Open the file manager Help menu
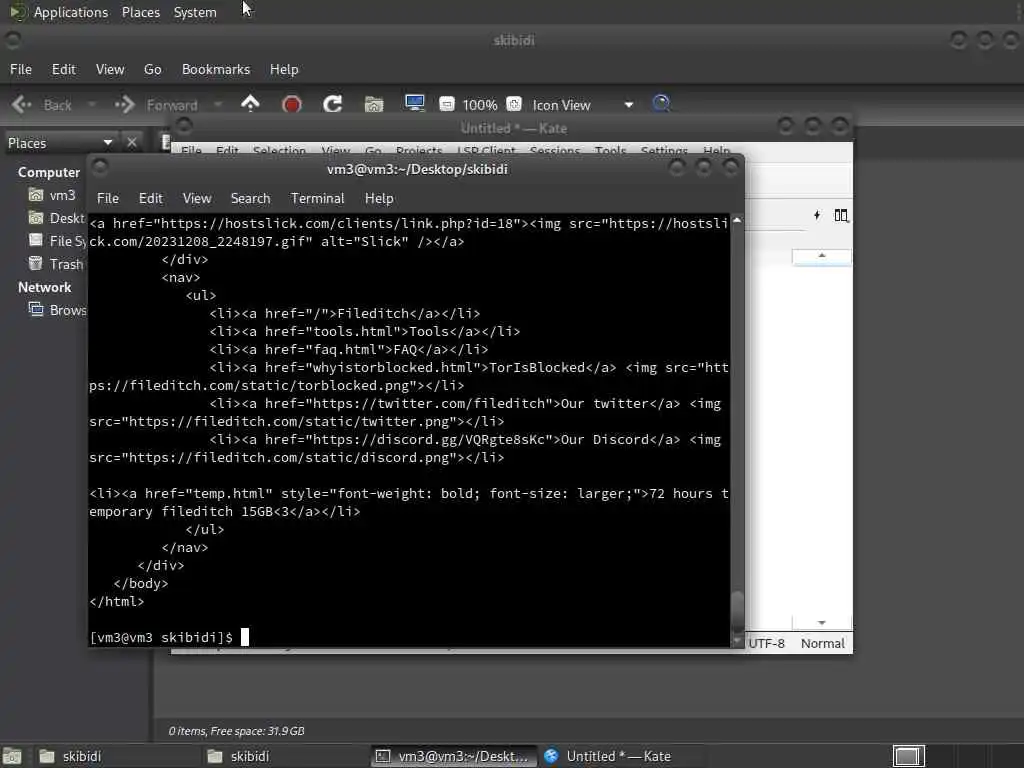Viewport: 1024px width, 768px height. tap(283, 69)
